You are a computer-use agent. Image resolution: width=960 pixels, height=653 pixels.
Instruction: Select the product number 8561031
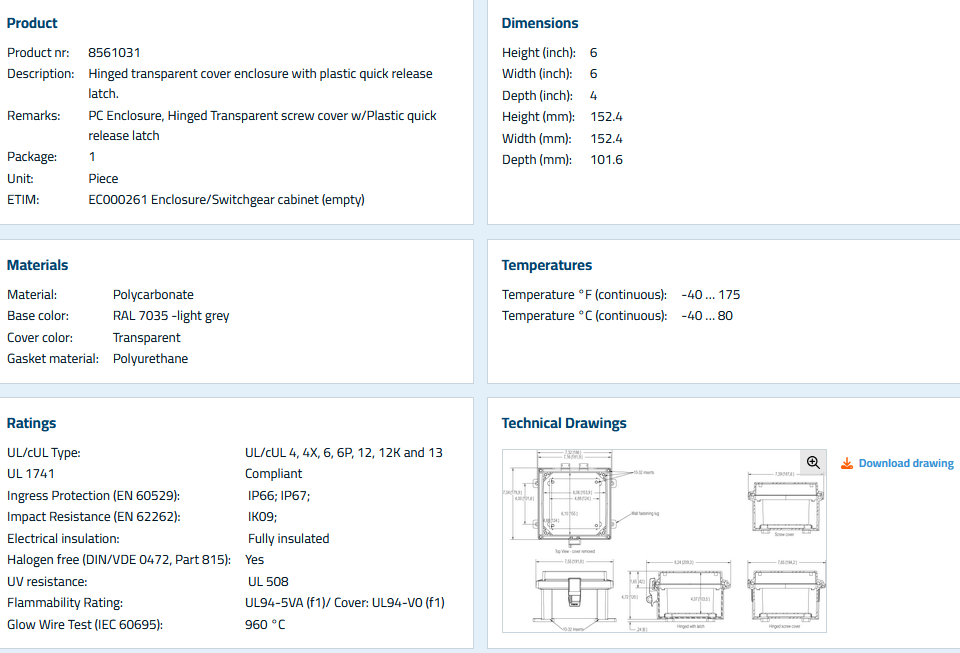pyautogui.click(x=107, y=52)
